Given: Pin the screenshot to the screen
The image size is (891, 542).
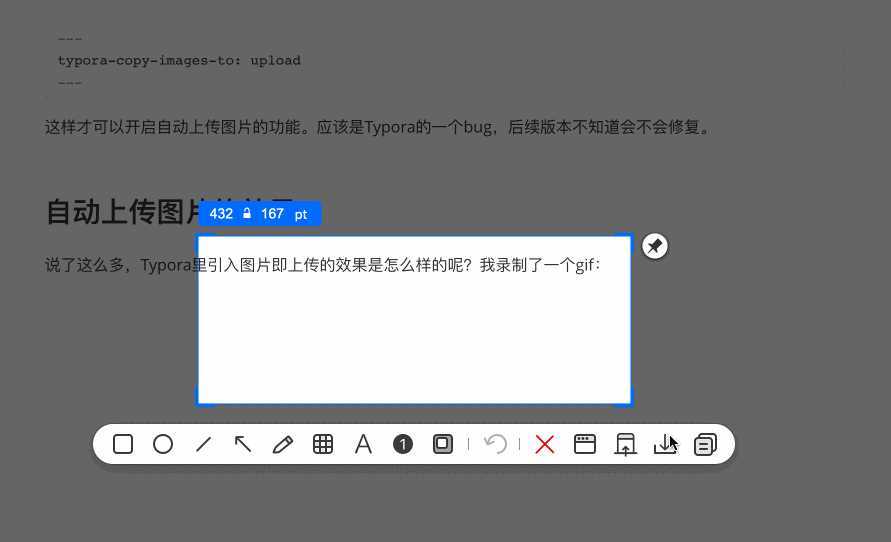Looking at the screenshot, I should coord(655,246).
